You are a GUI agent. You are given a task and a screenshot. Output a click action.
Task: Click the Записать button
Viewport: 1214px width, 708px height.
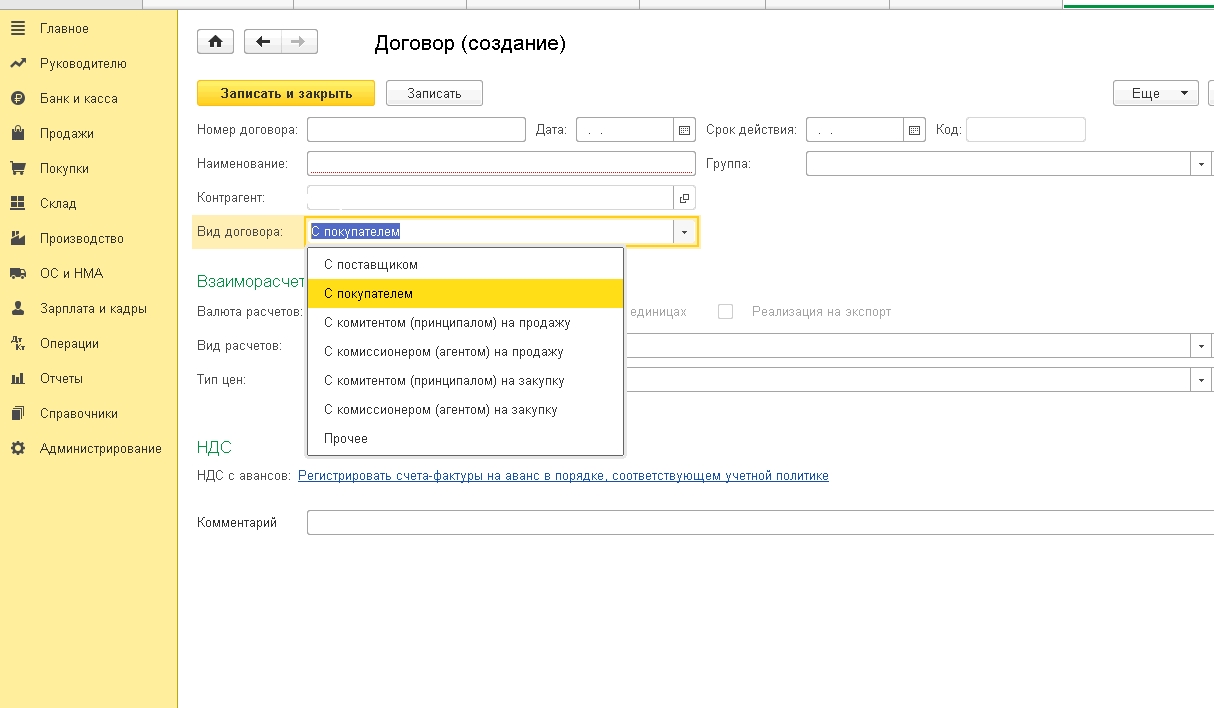(x=434, y=93)
